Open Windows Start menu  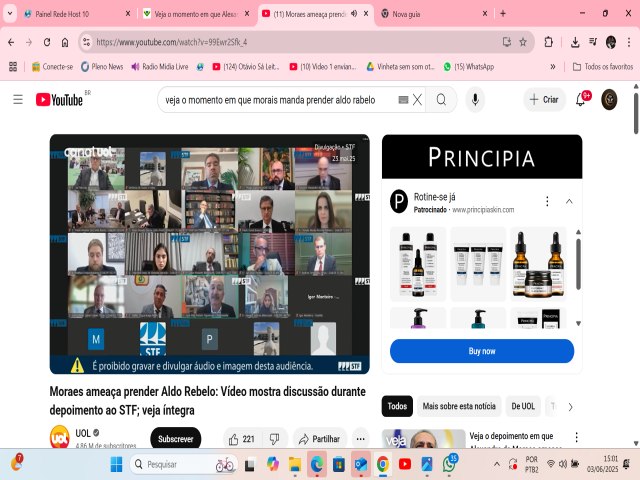point(116,464)
